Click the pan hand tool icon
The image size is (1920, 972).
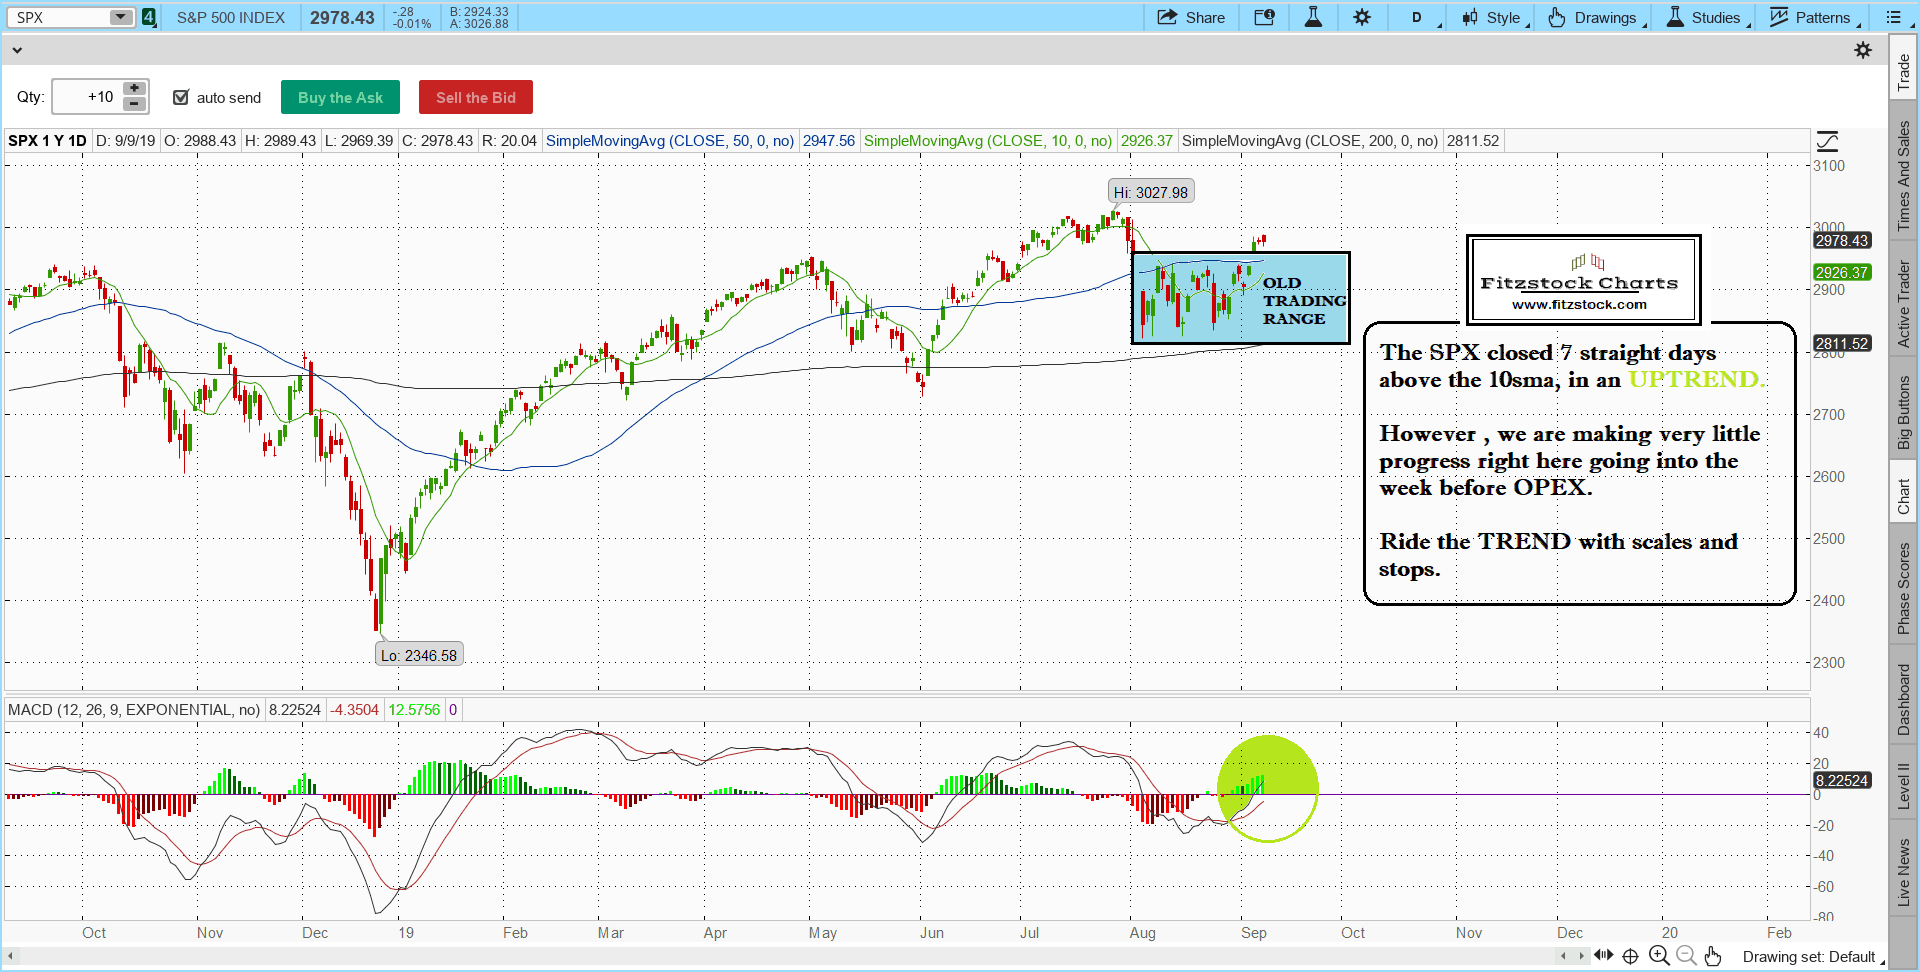(1713, 956)
